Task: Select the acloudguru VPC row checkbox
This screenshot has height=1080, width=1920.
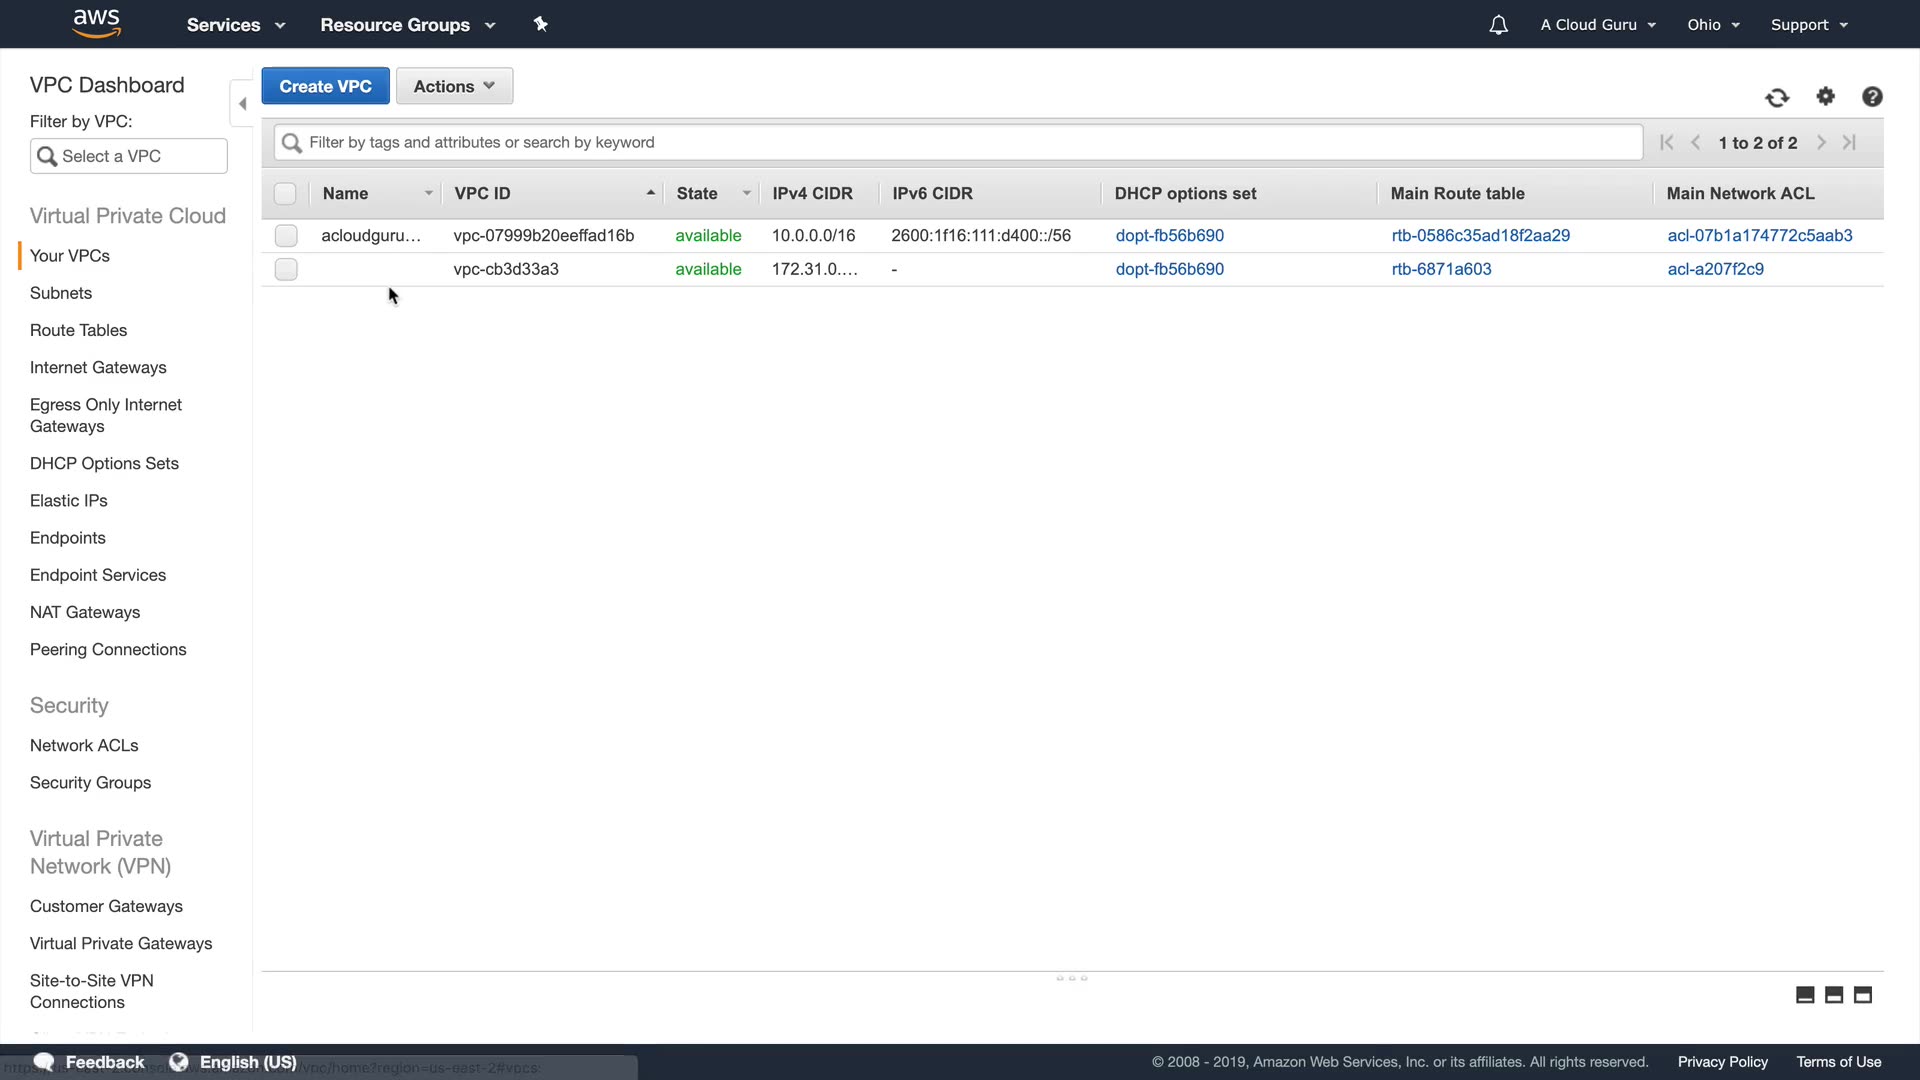Action: click(x=286, y=235)
